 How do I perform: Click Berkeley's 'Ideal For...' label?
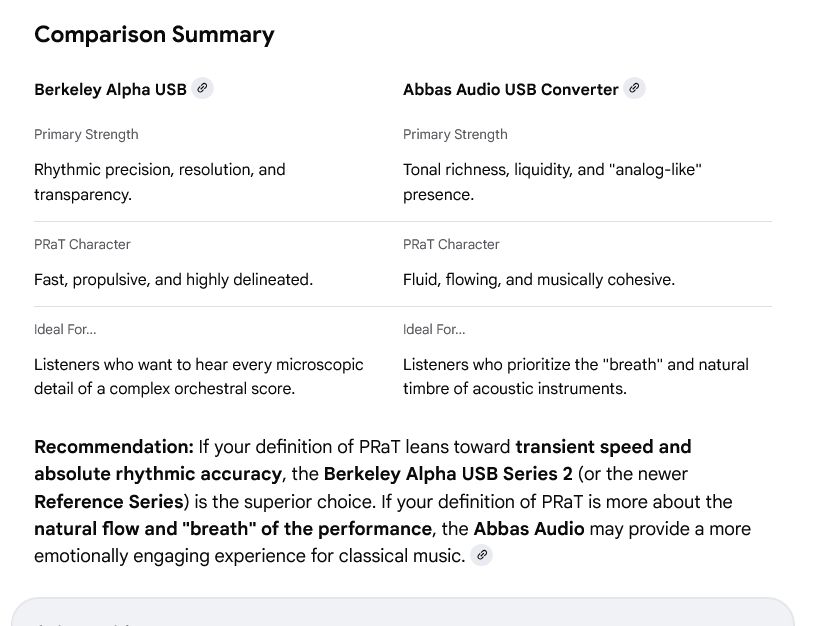pos(65,329)
